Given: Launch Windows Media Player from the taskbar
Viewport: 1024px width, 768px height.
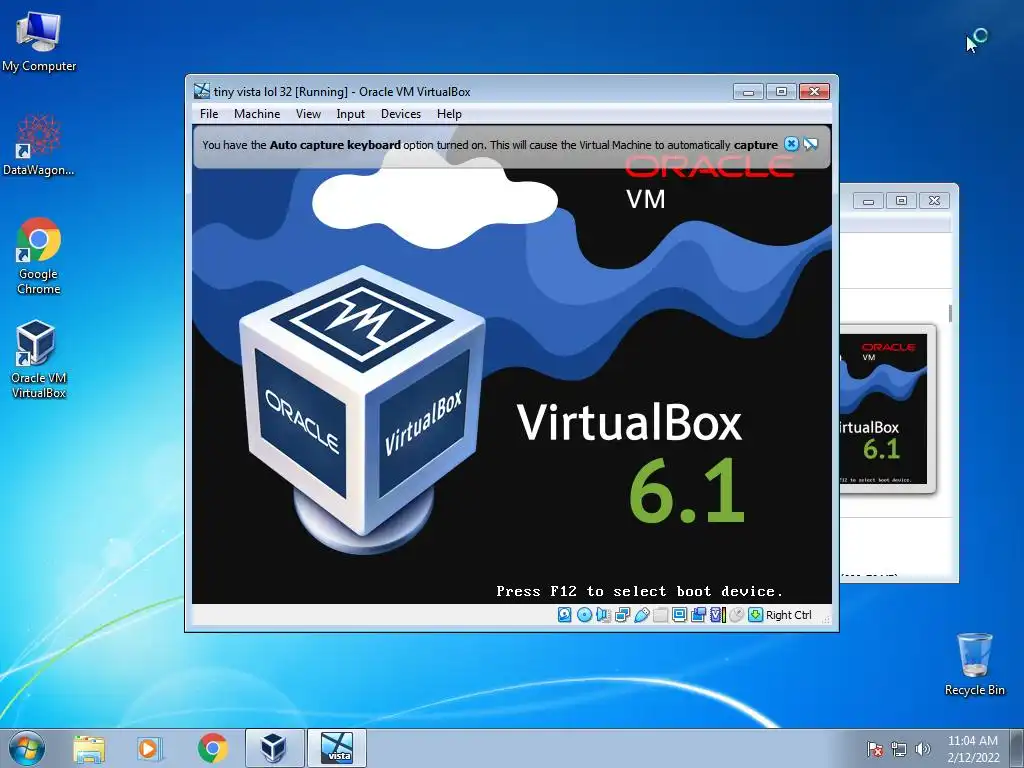Looking at the screenshot, I should pos(148,749).
